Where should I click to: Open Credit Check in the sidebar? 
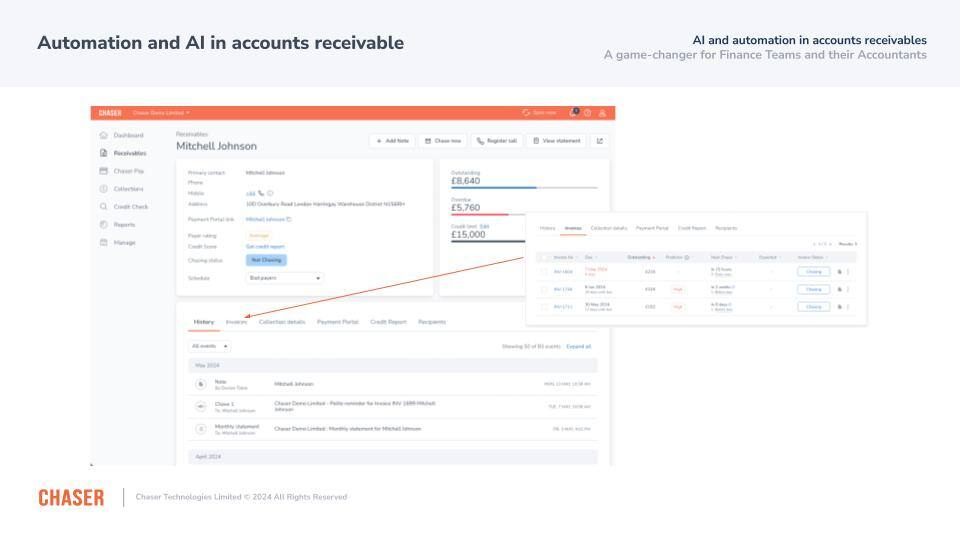click(123, 206)
